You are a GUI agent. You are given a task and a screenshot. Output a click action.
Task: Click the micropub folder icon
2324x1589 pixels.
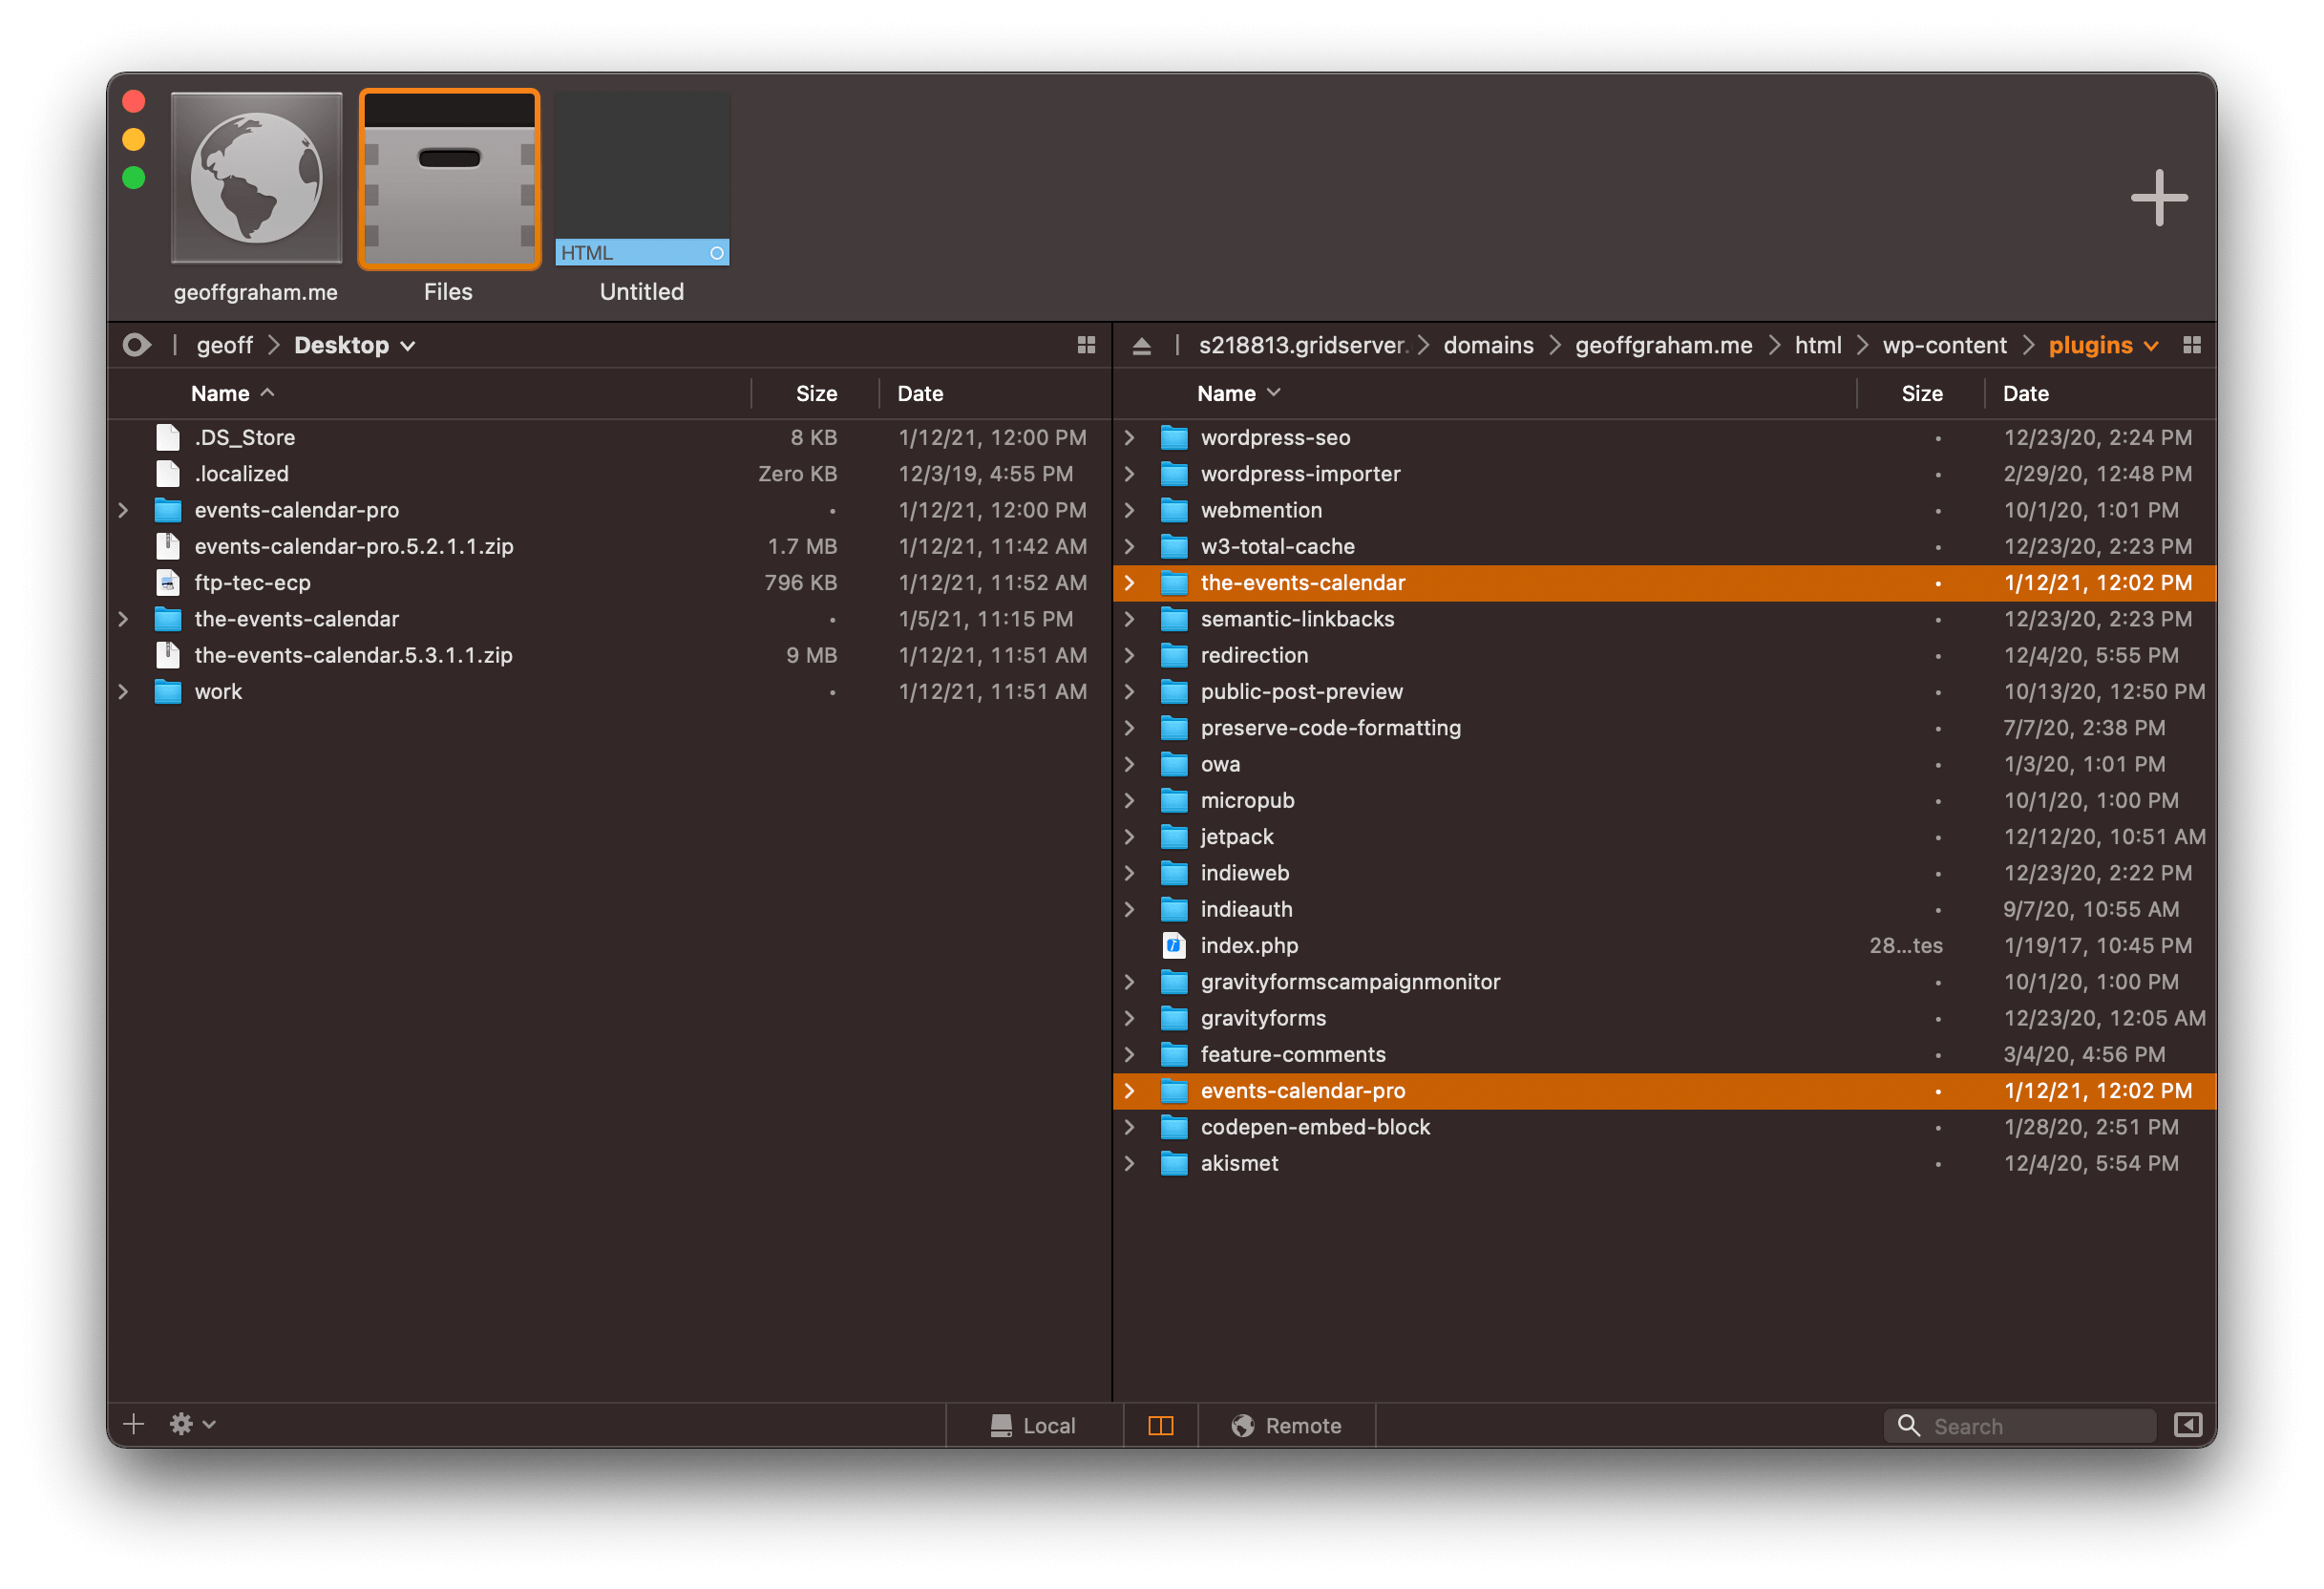click(x=1174, y=801)
